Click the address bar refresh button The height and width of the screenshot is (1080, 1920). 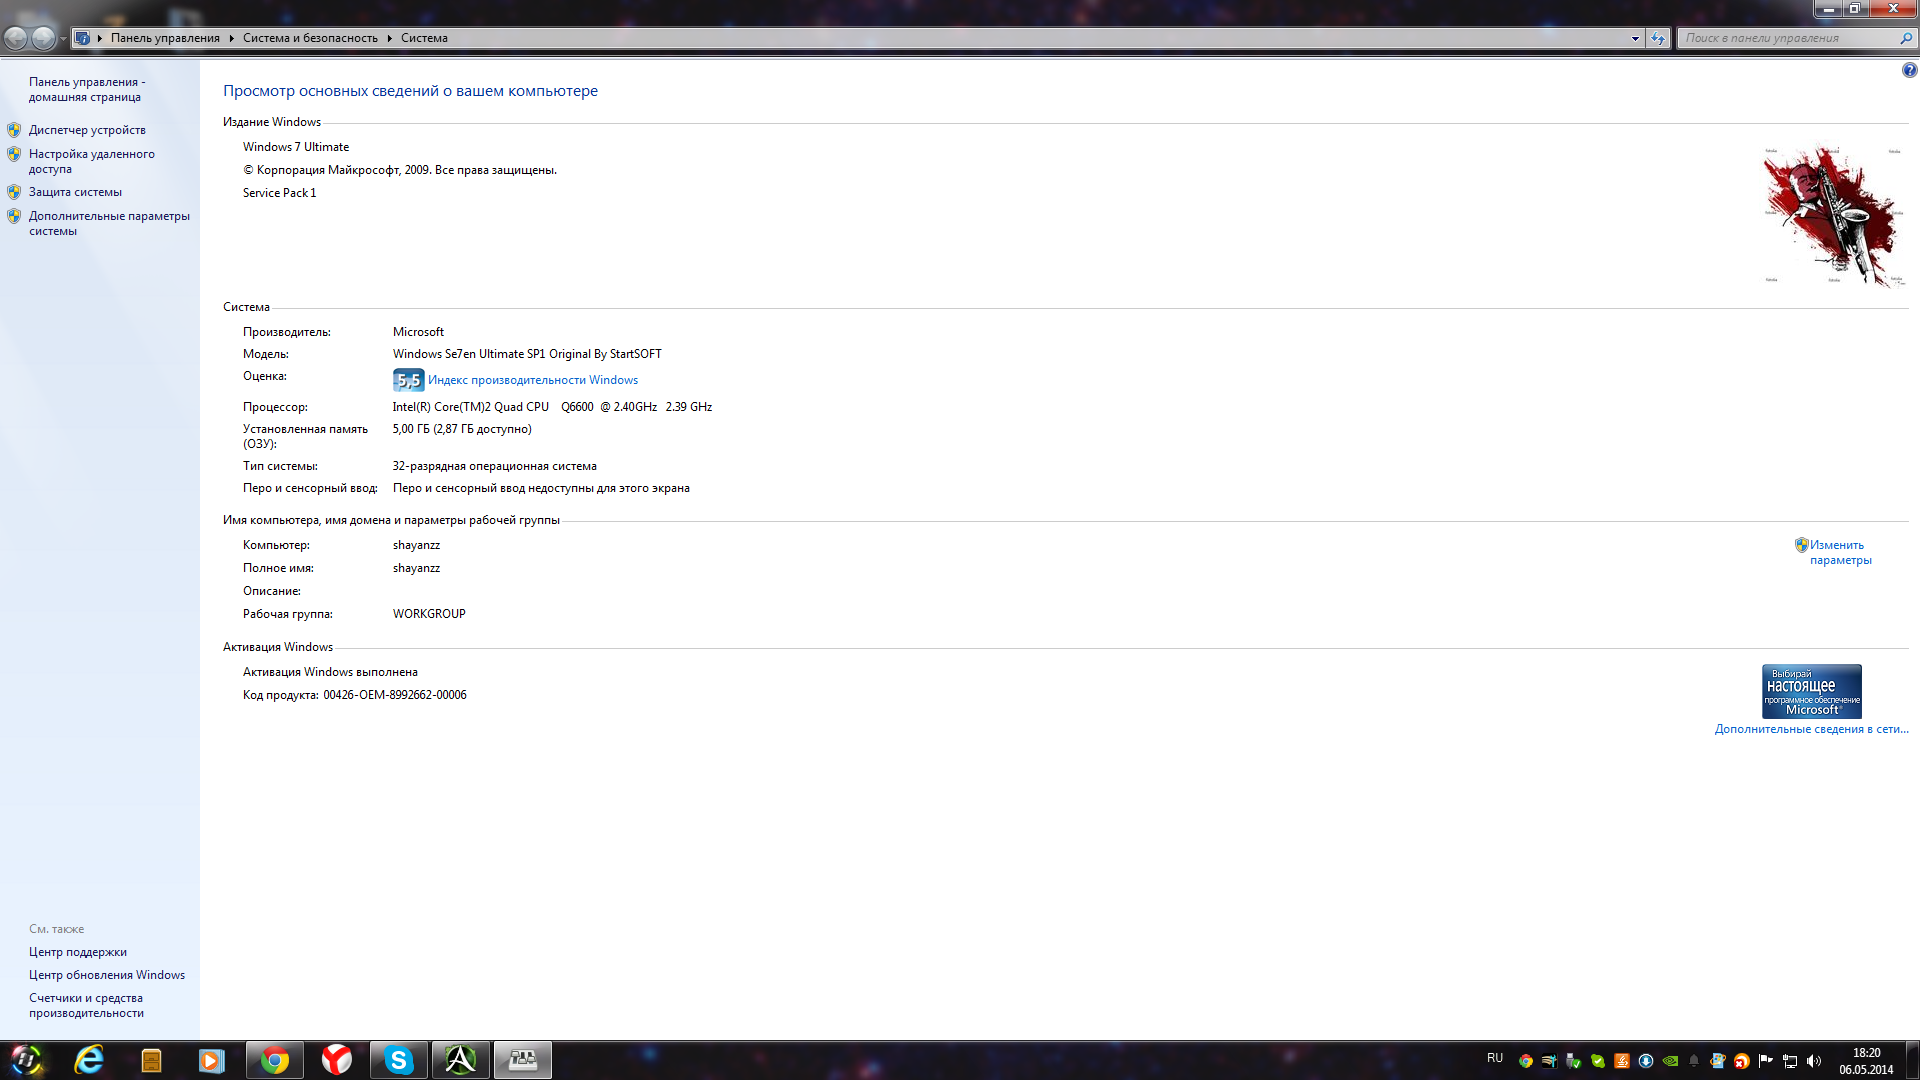click(1658, 38)
